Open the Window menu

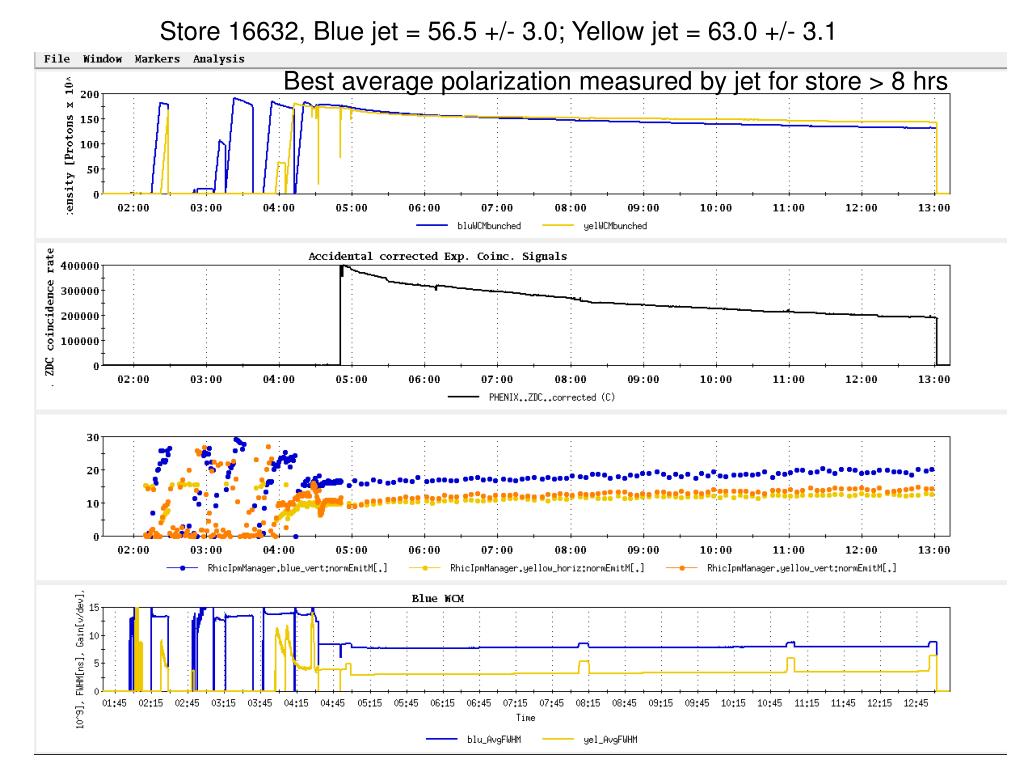pyautogui.click(x=102, y=59)
